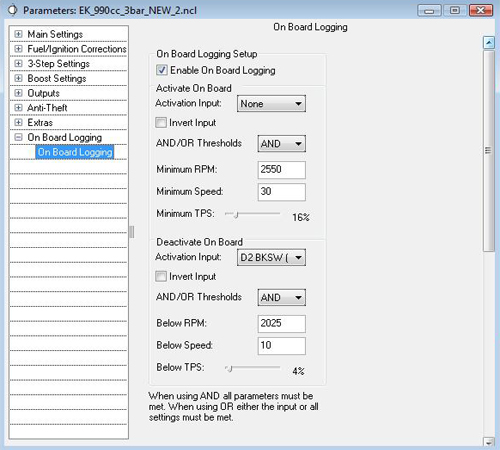Select the highlighted On Board Logging tree item
This screenshot has height=450, width=500.
tap(75, 152)
